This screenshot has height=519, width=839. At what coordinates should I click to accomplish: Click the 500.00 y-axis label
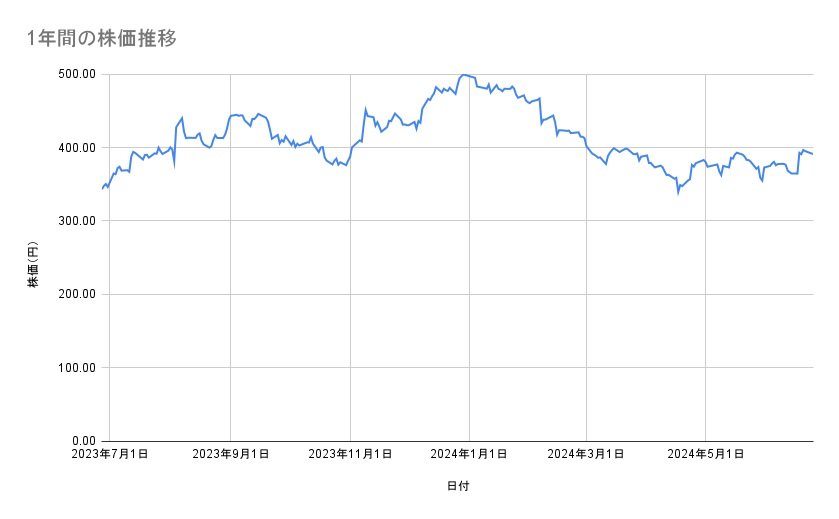coord(76,74)
